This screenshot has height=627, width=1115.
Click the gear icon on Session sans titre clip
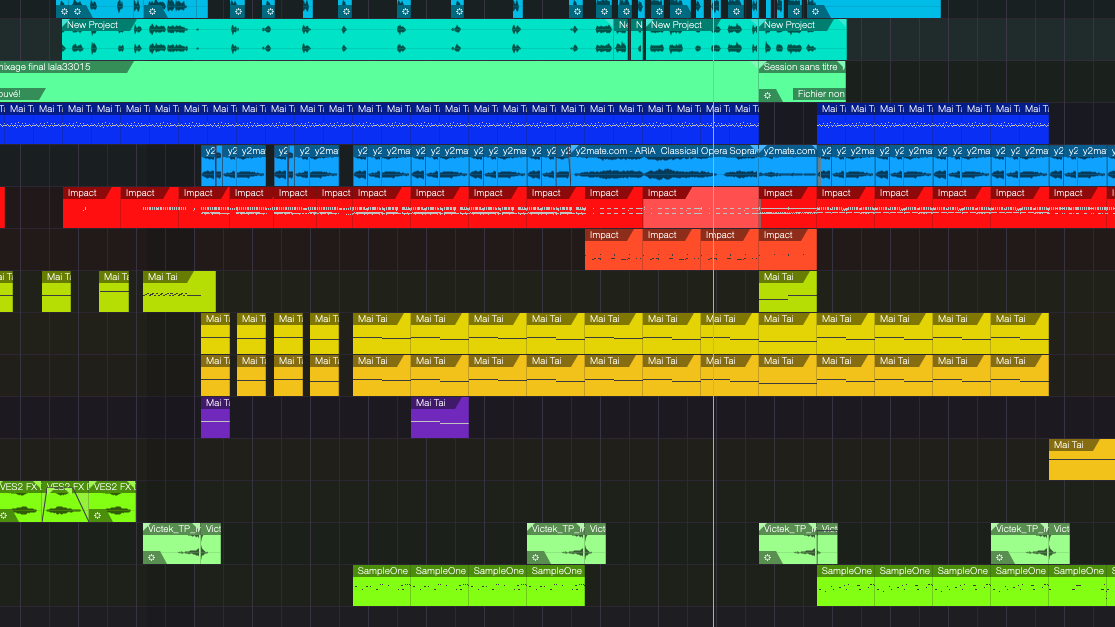click(x=768, y=95)
